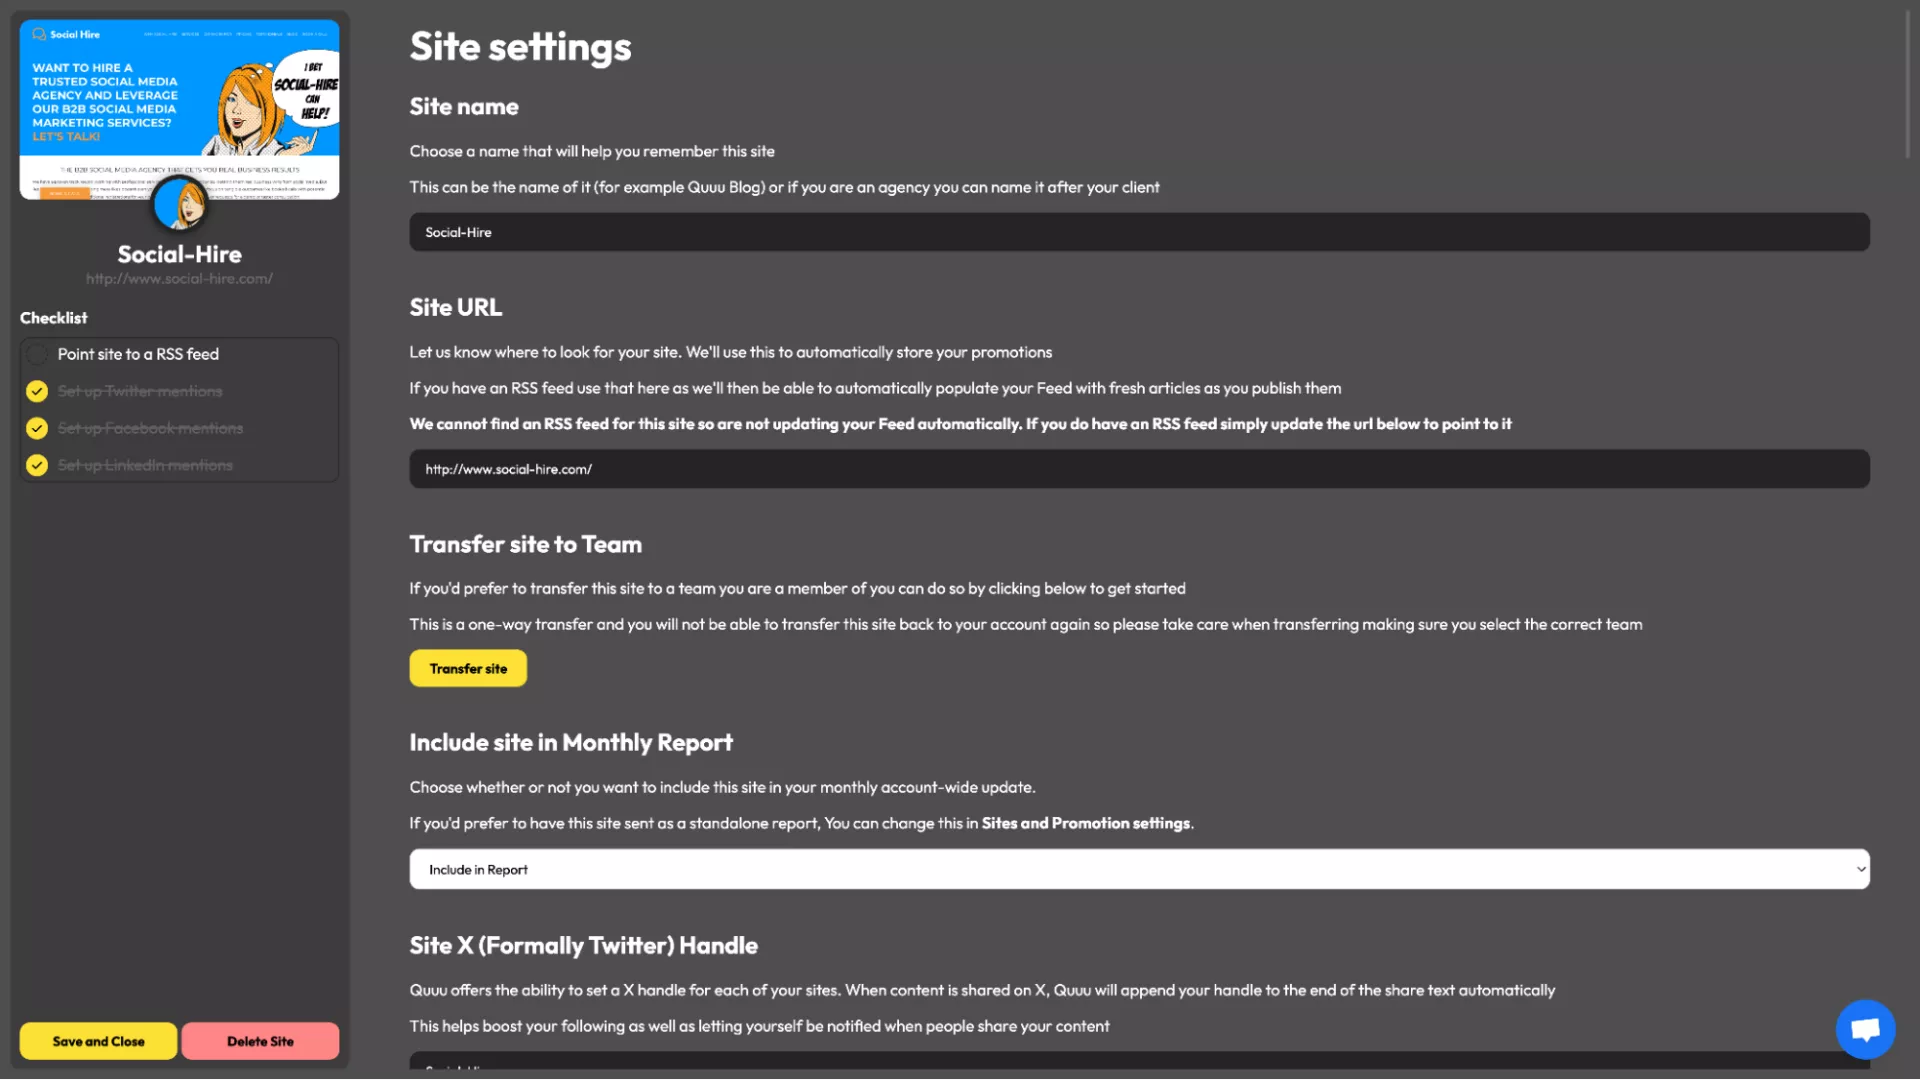Image resolution: width=1920 pixels, height=1080 pixels.
Task: Click the dropdown arrow on the report selector
Action: [1860, 869]
